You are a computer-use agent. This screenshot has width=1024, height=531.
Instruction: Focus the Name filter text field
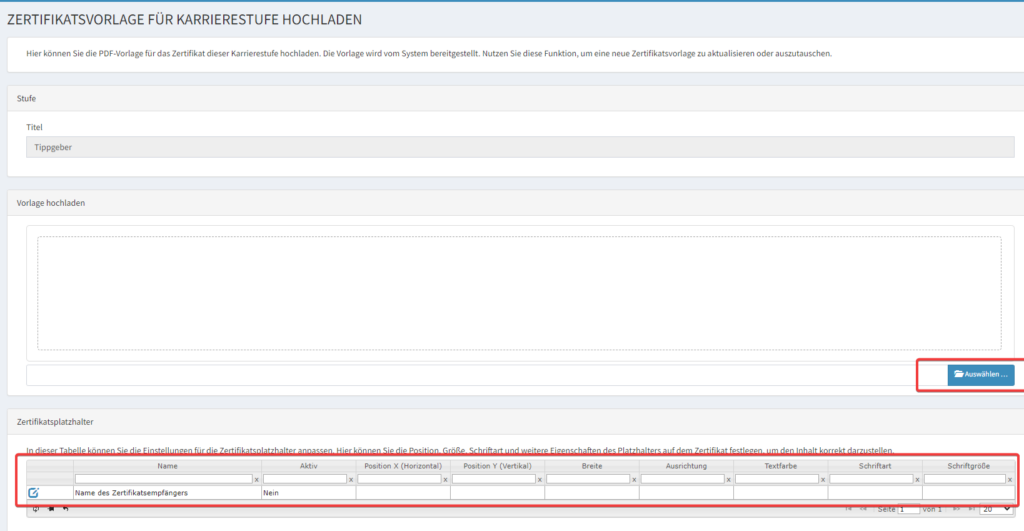(x=163, y=480)
